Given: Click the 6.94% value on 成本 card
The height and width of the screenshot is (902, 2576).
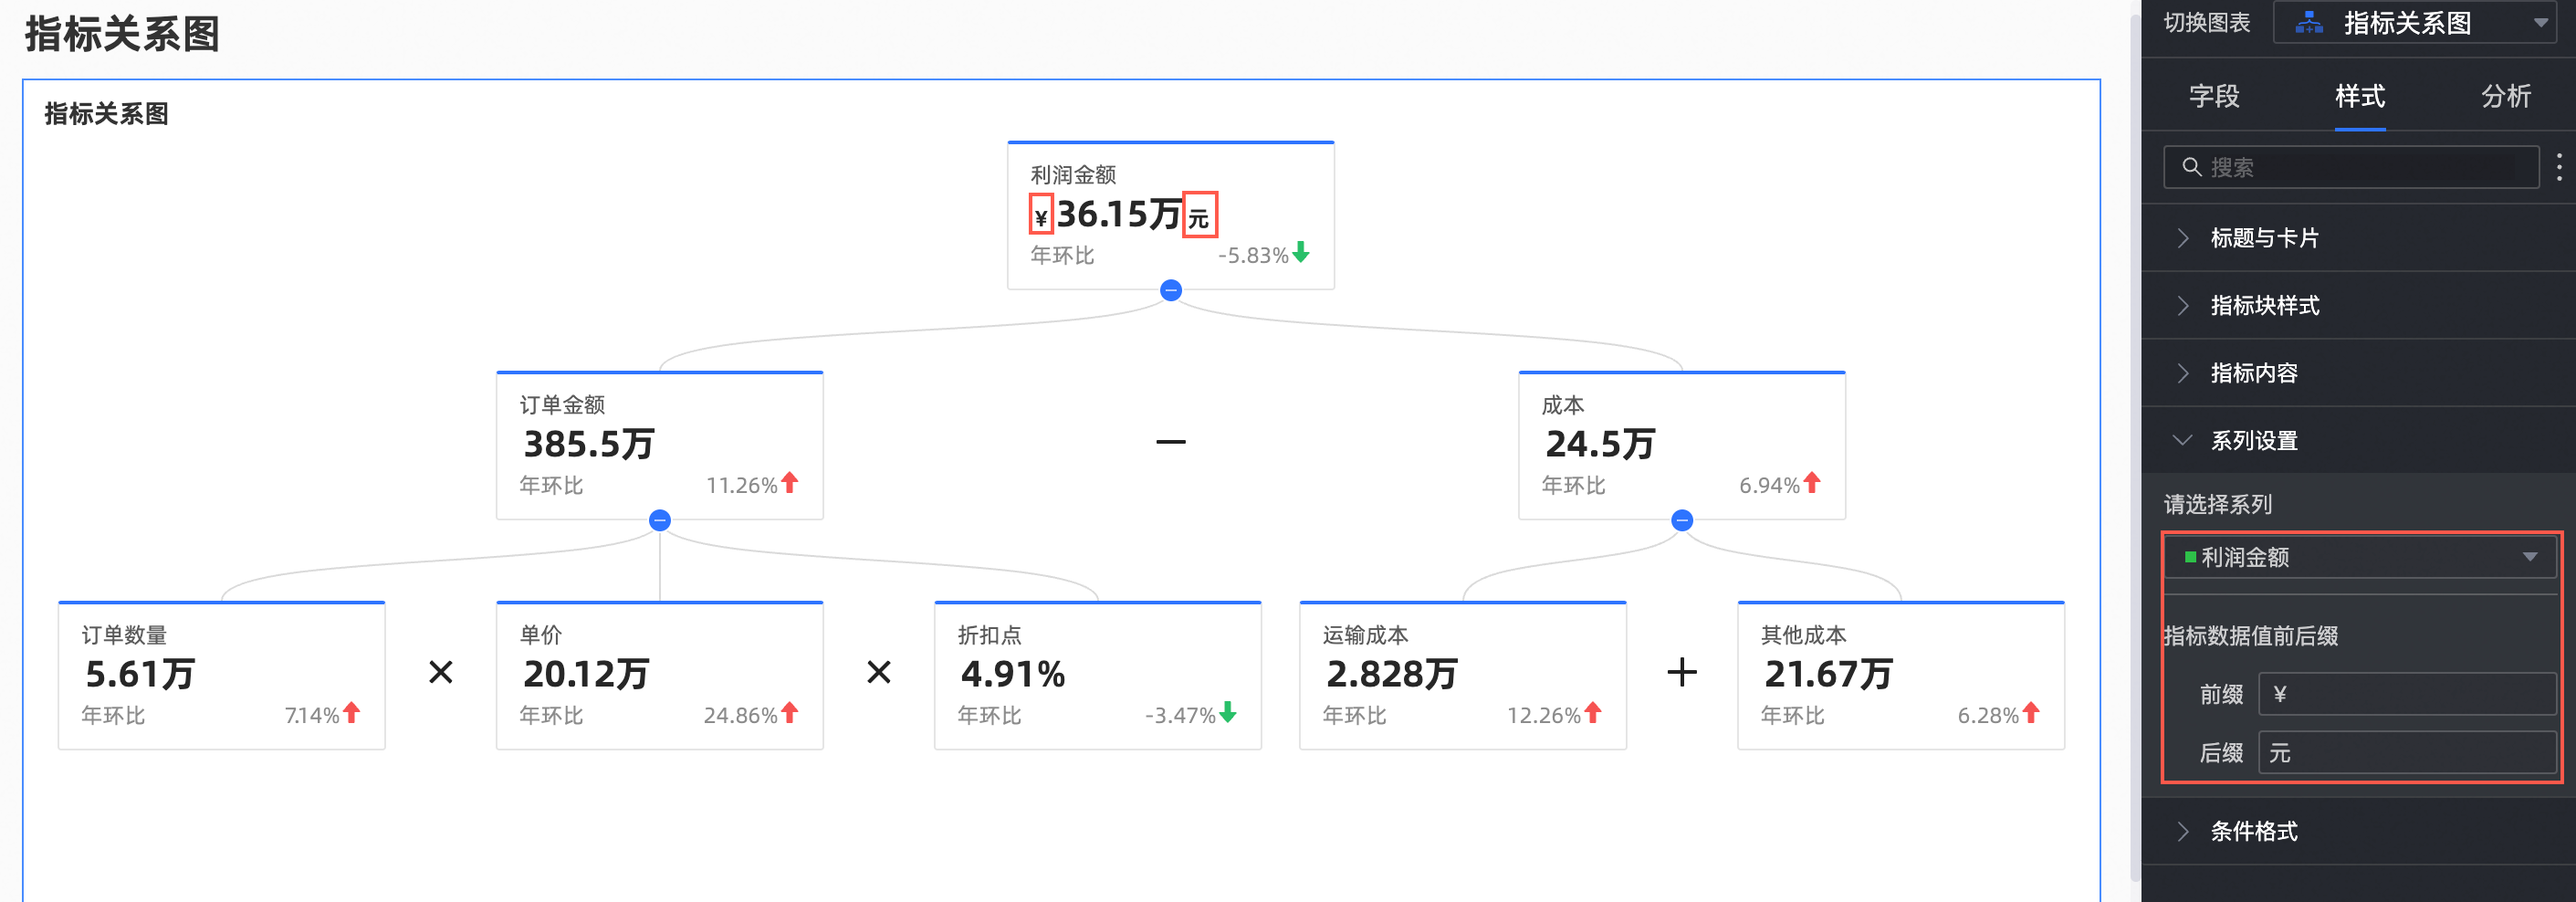Looking at the screenshot, I should pyautogui.click(x=1768, y=485).
